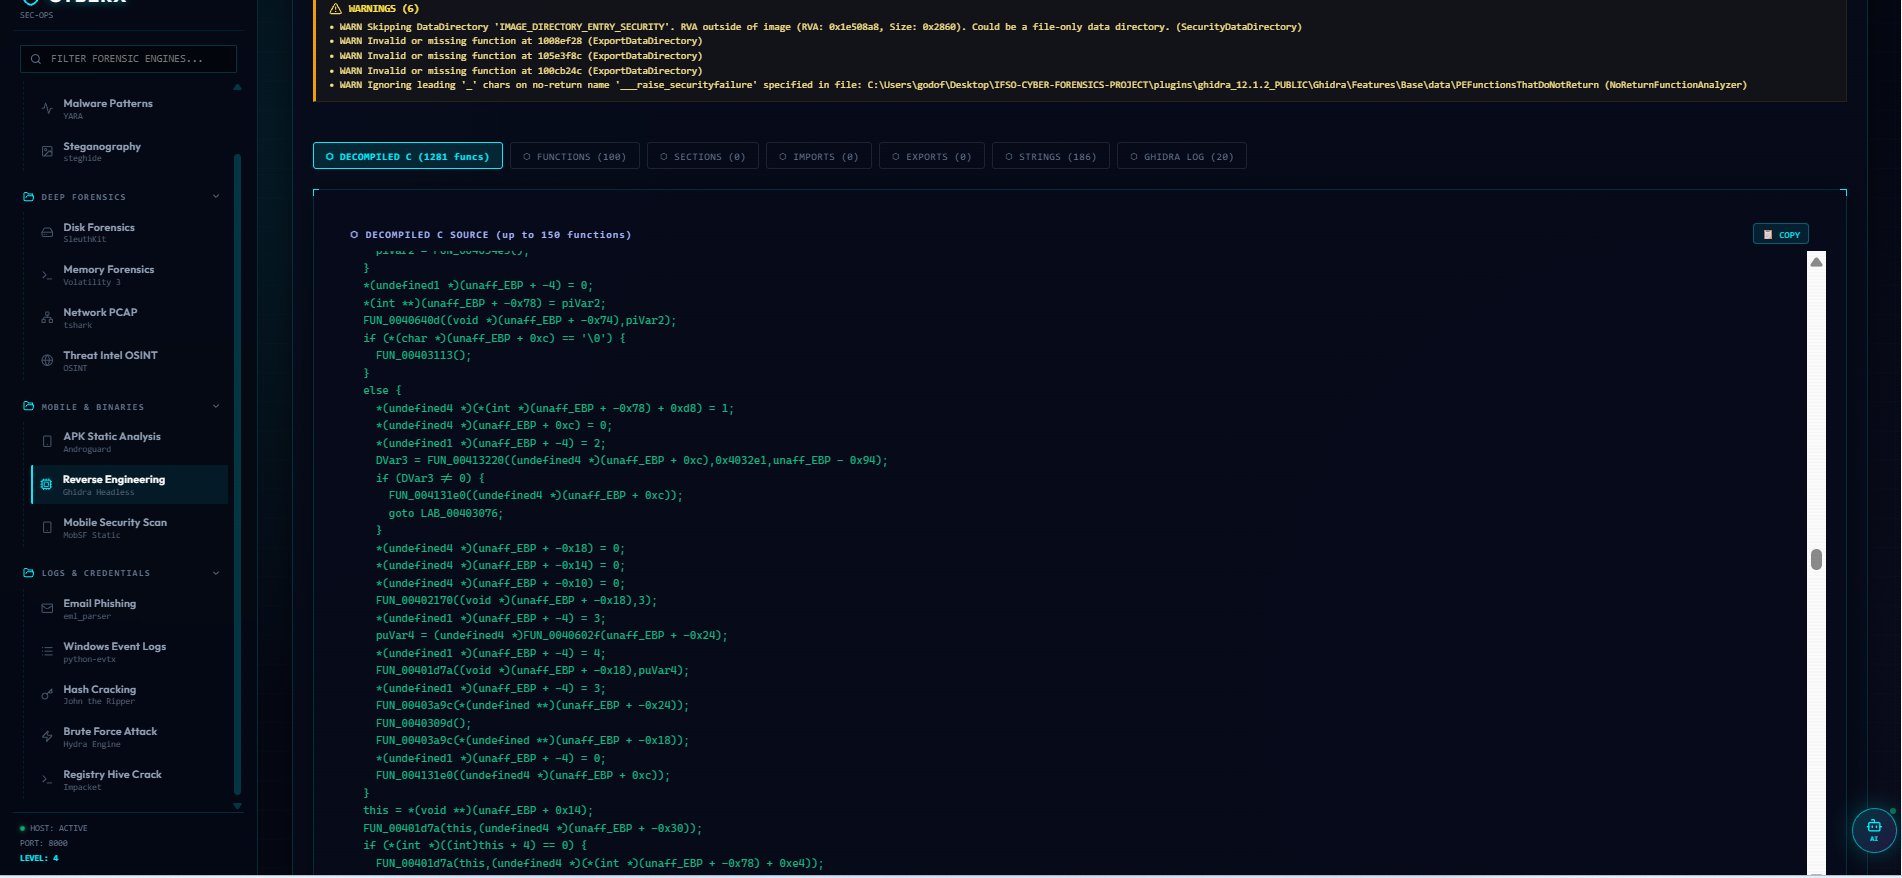Switch to the Imports (0) tab
This screenshot has height=878, width=1902.
tap(819, 157)
